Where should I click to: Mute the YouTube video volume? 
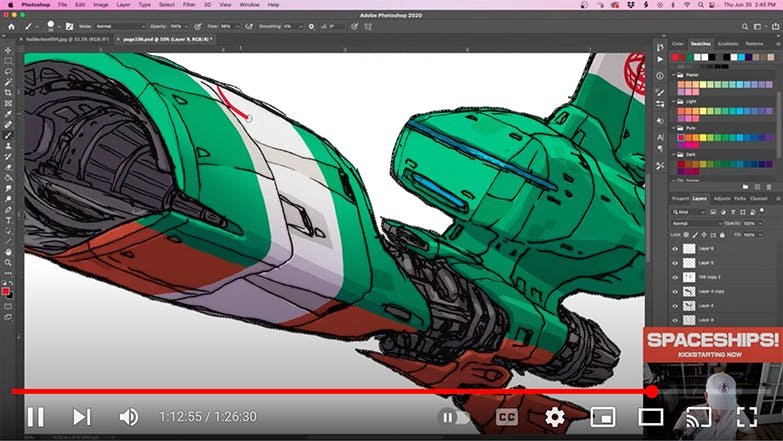click(128, 417)
